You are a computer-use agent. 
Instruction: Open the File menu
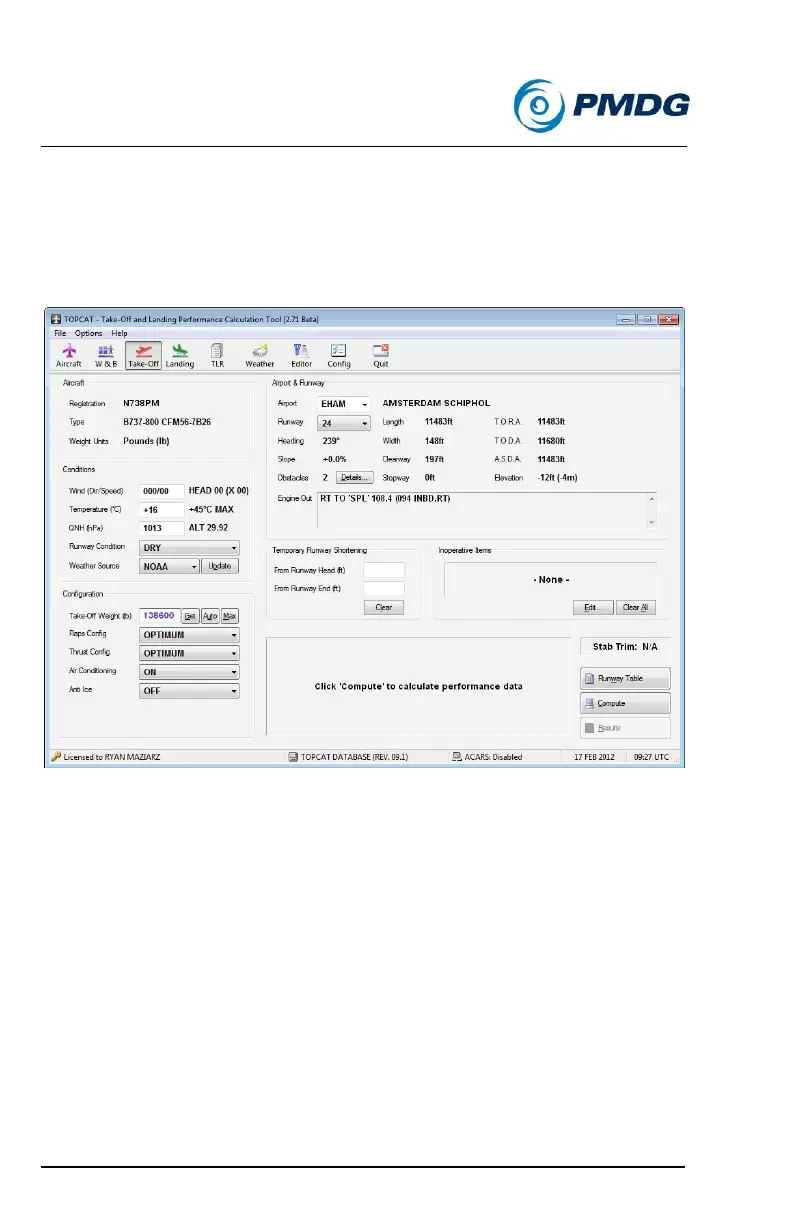(x=60, y=333)
